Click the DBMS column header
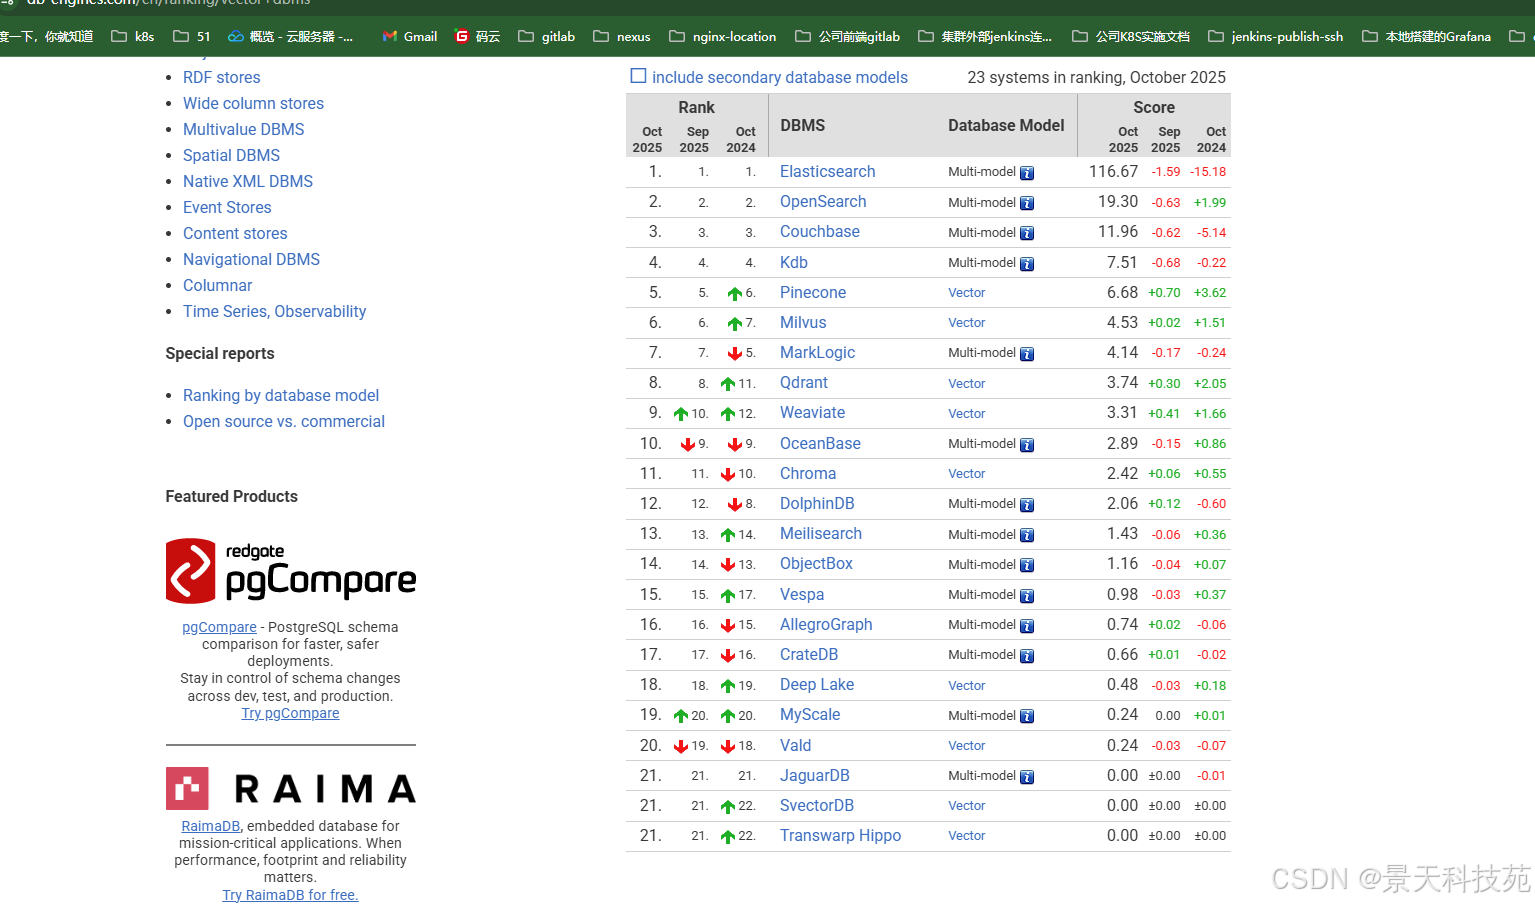The image size is (1535, 905). click(803, 125)
